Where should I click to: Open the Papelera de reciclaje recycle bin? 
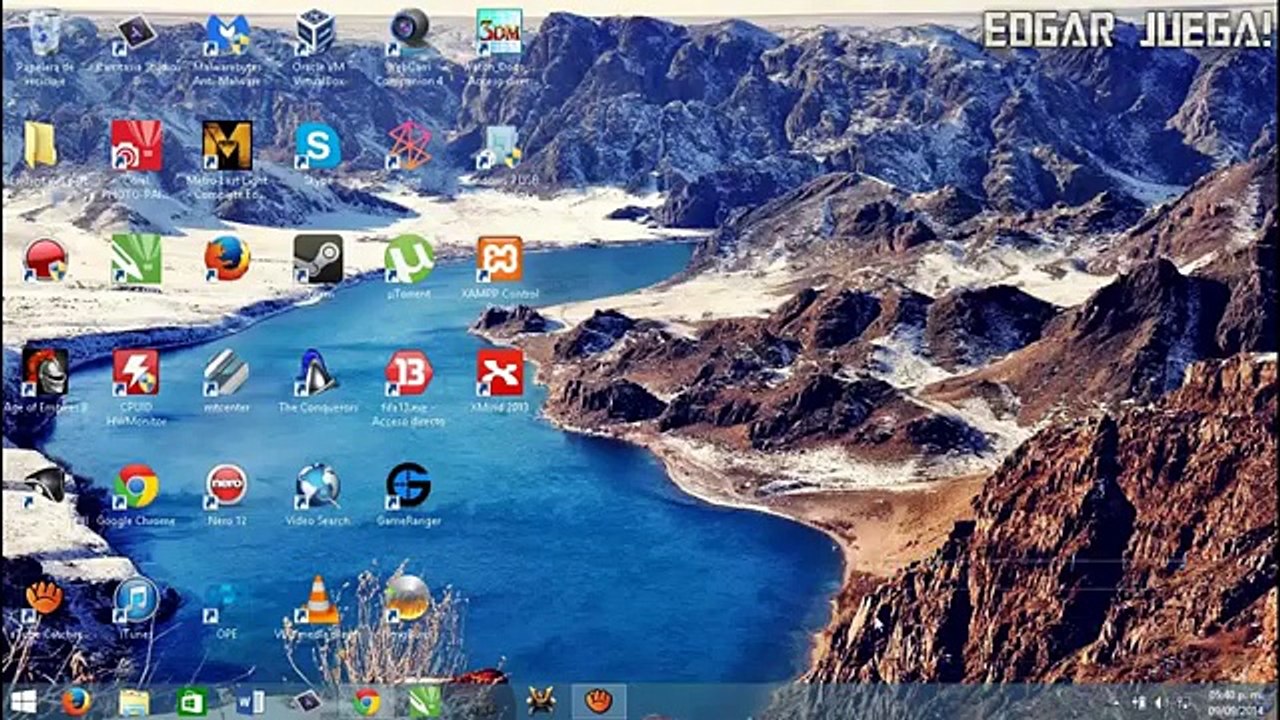(x=45, y=33)
